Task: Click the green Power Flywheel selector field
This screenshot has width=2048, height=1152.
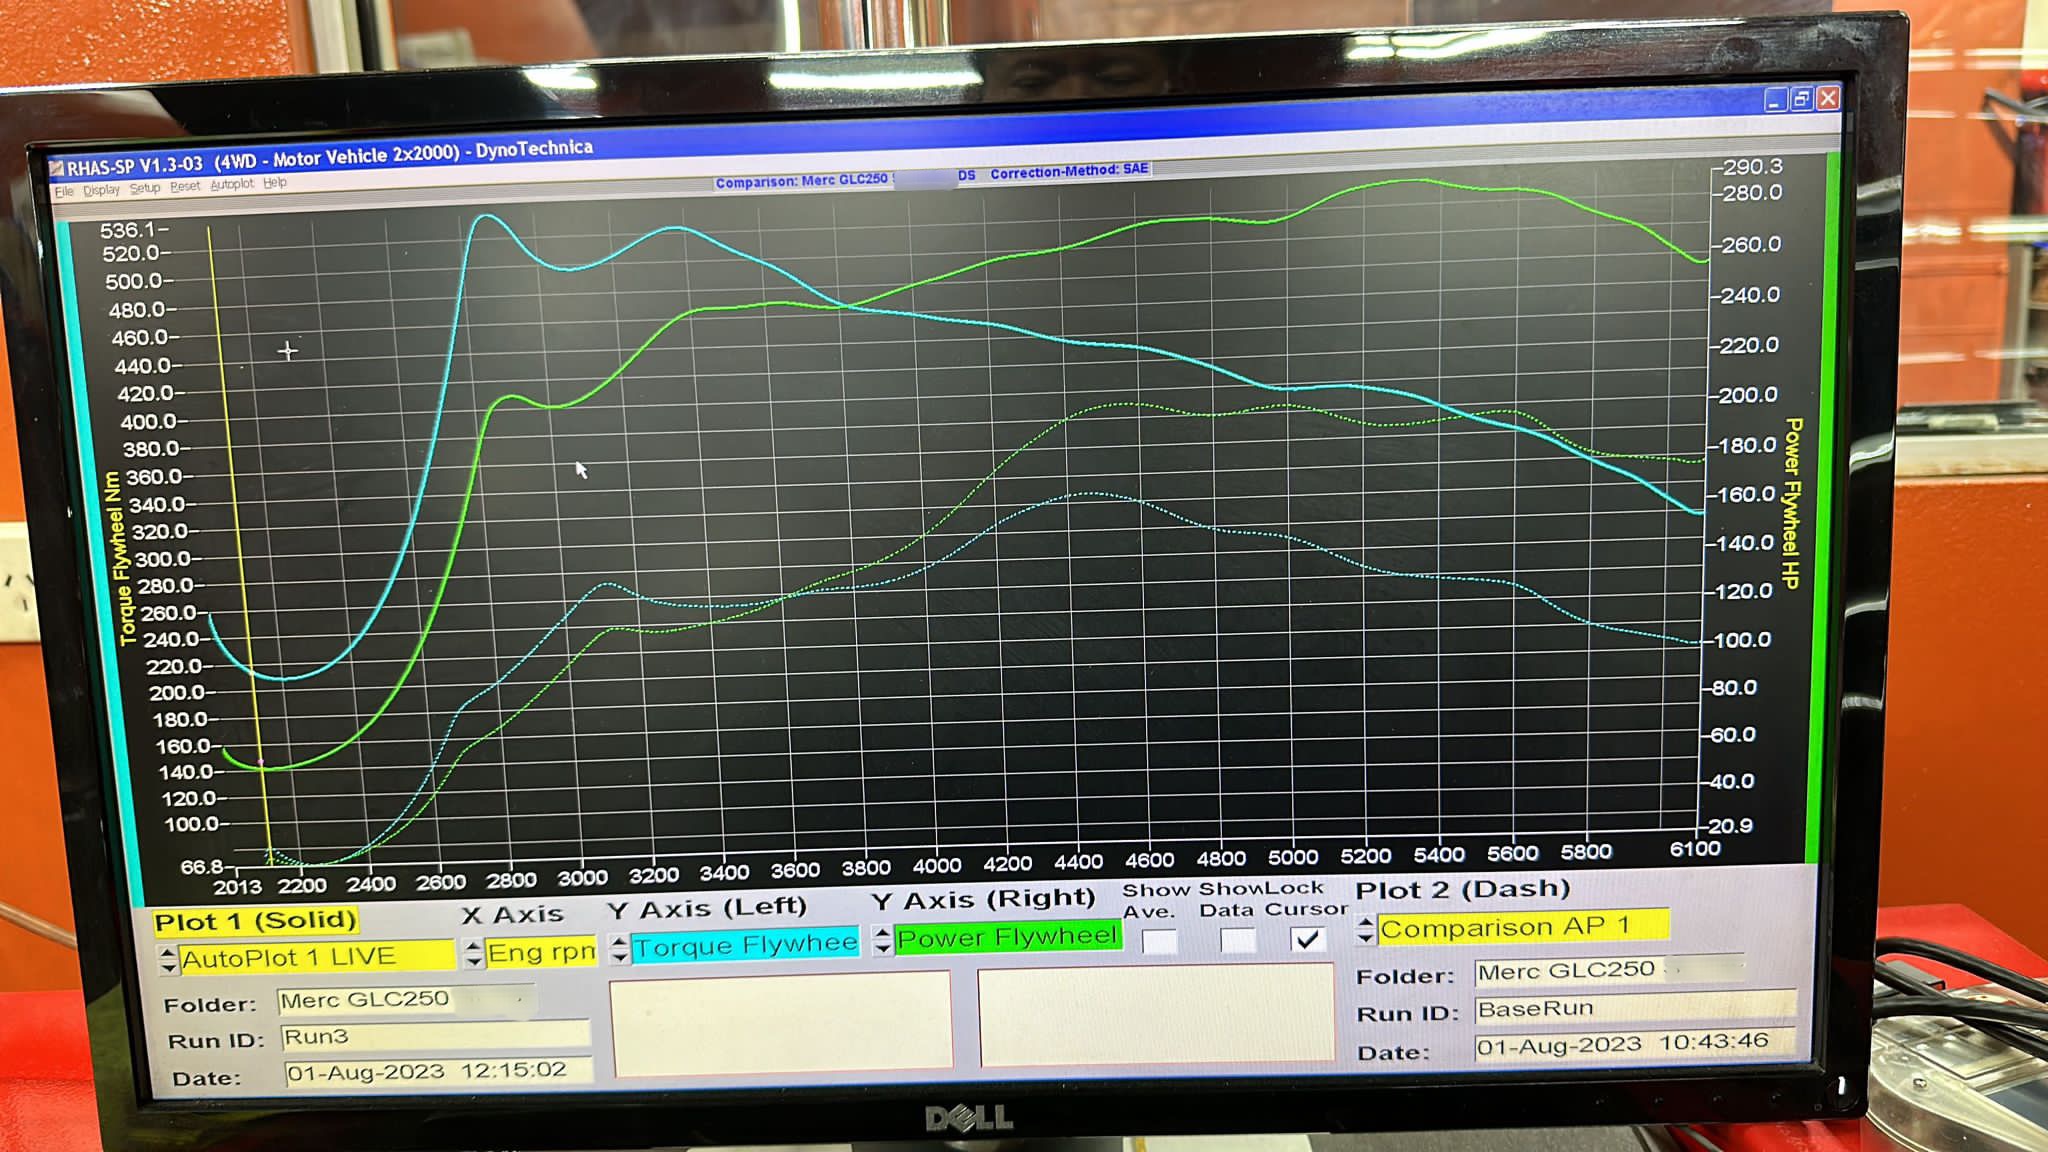Action: tap(1007, 937)
